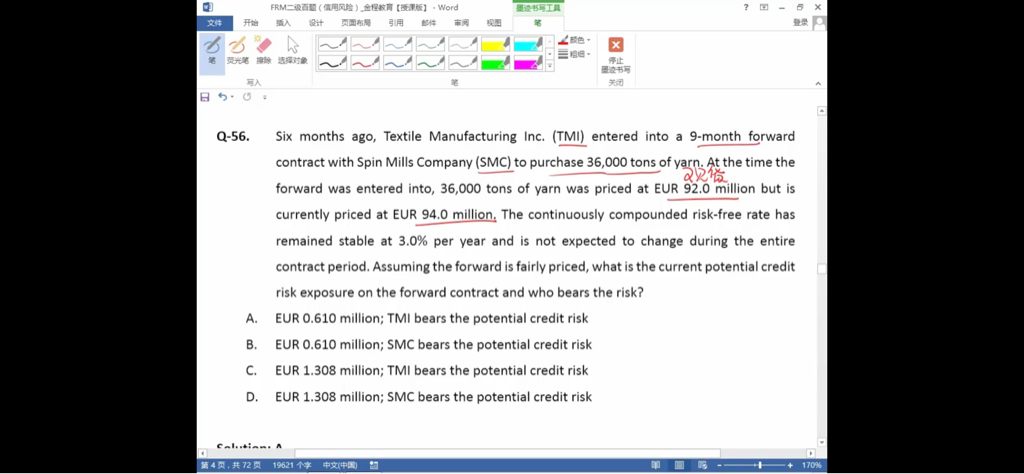Switch to Print Layout view in status bar
Viewport: 1024px width, 474px height.
pyautogui.click(x=679, y=465)
